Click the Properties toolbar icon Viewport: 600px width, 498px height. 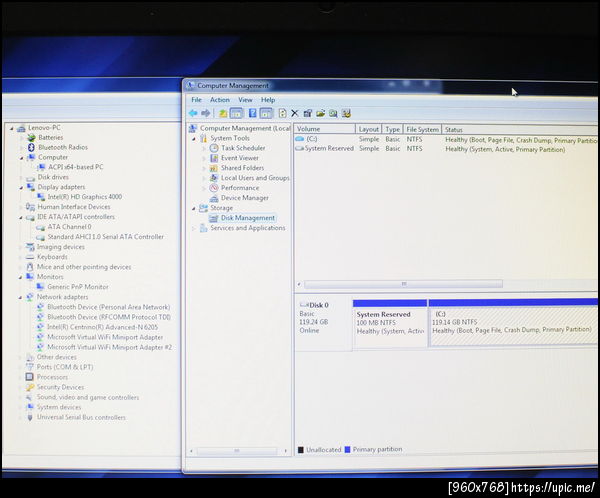click(307, 113)
